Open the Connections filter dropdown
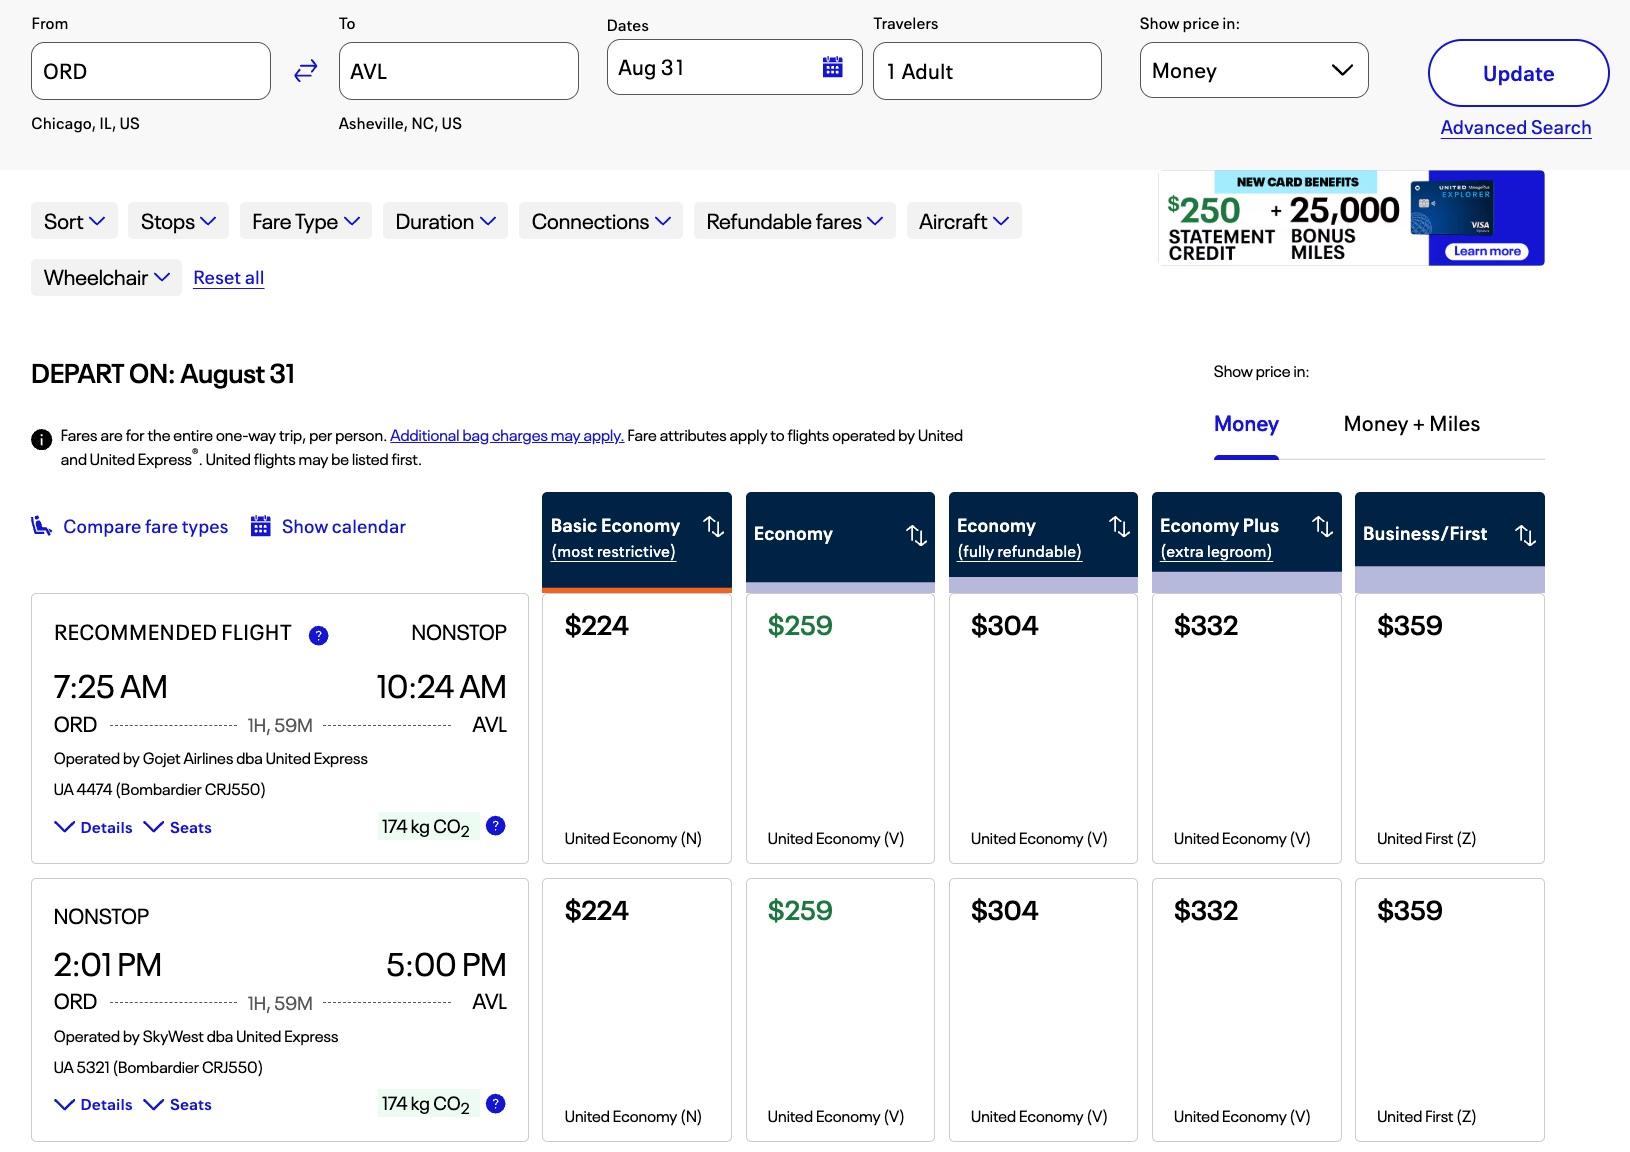Screen dimensions: 1630x1152 tap(601, 221)
